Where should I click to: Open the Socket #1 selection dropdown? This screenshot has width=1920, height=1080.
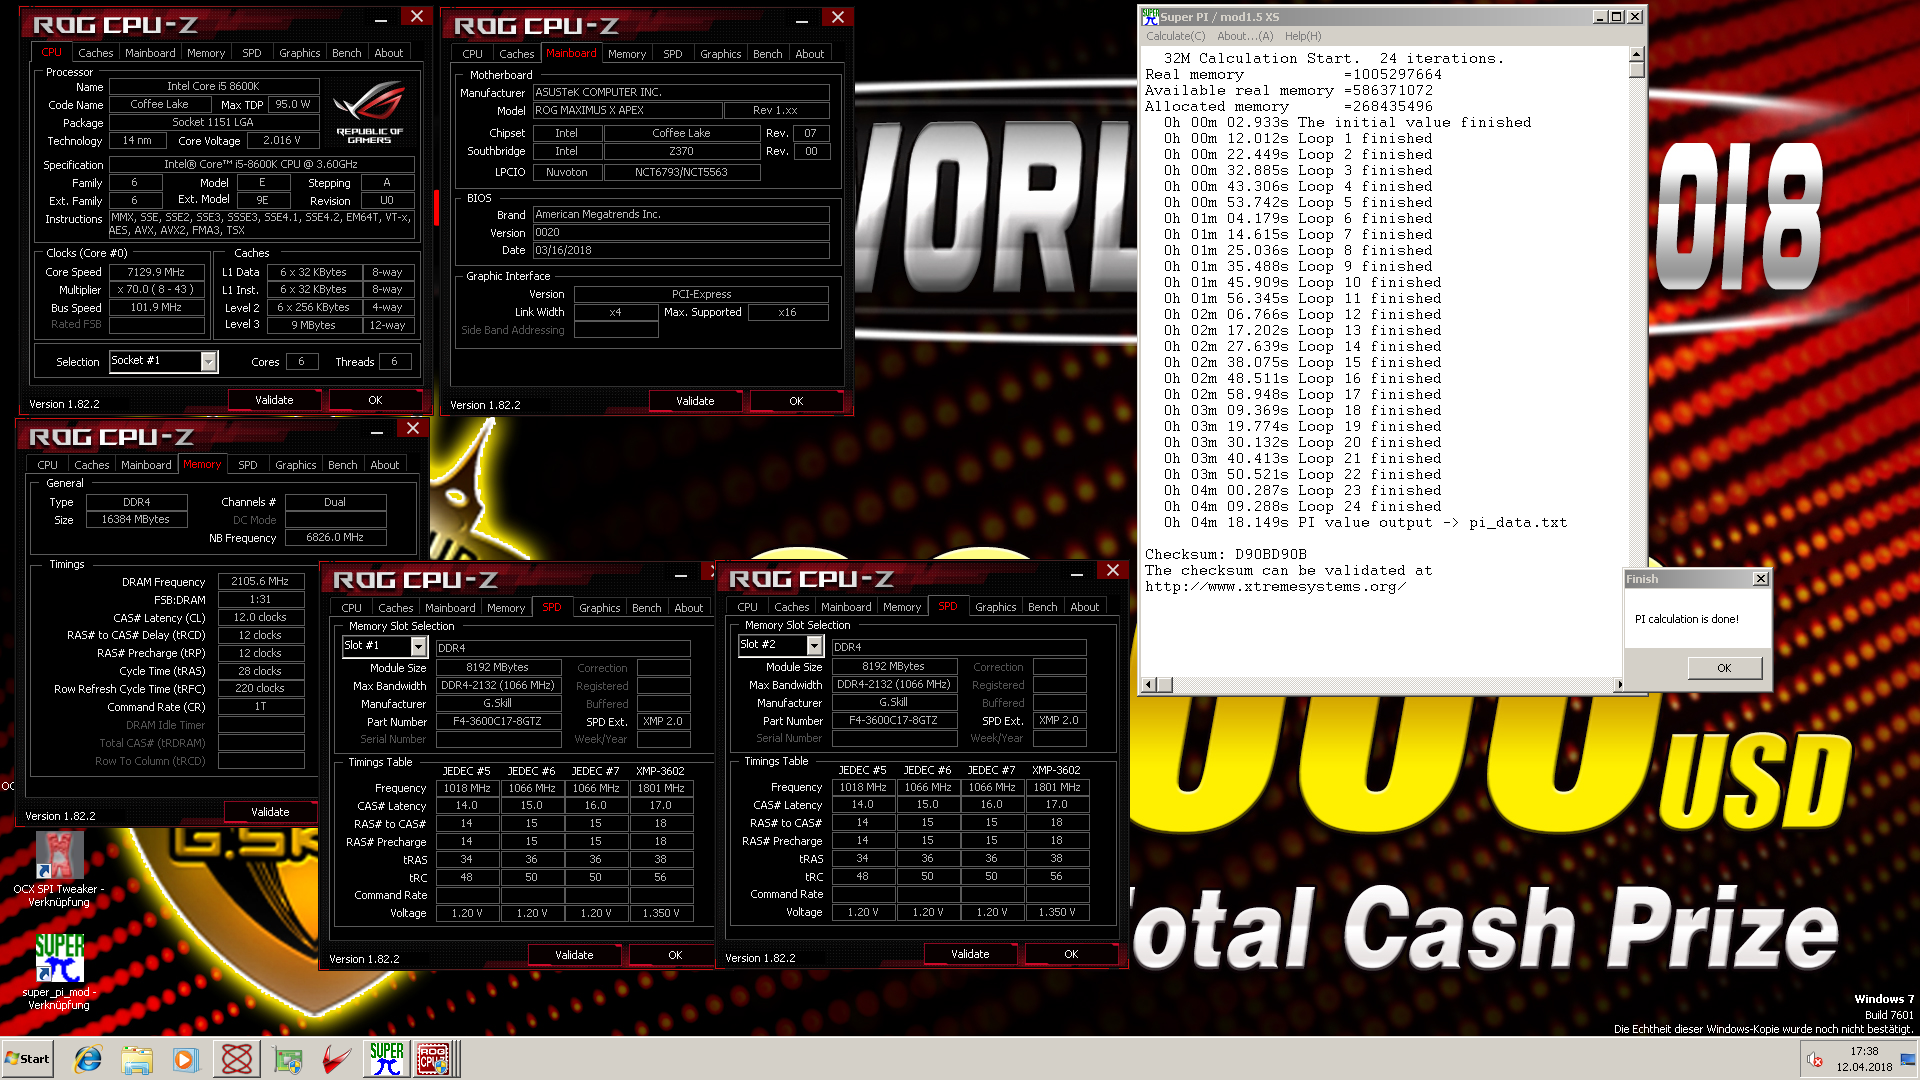coord(163,361)
